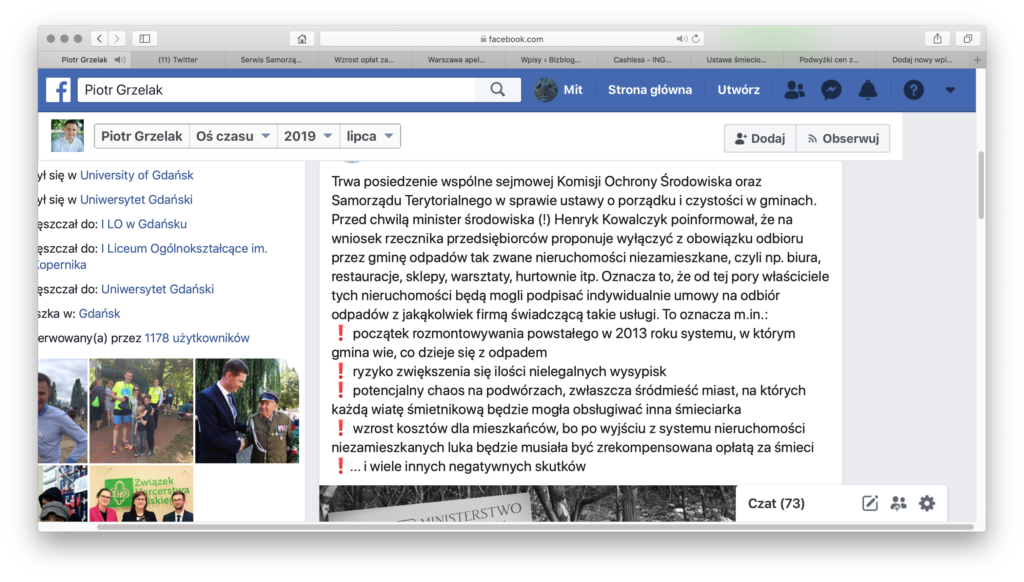Switch to the Wzrost opłat za... tab

coord(364,59)
